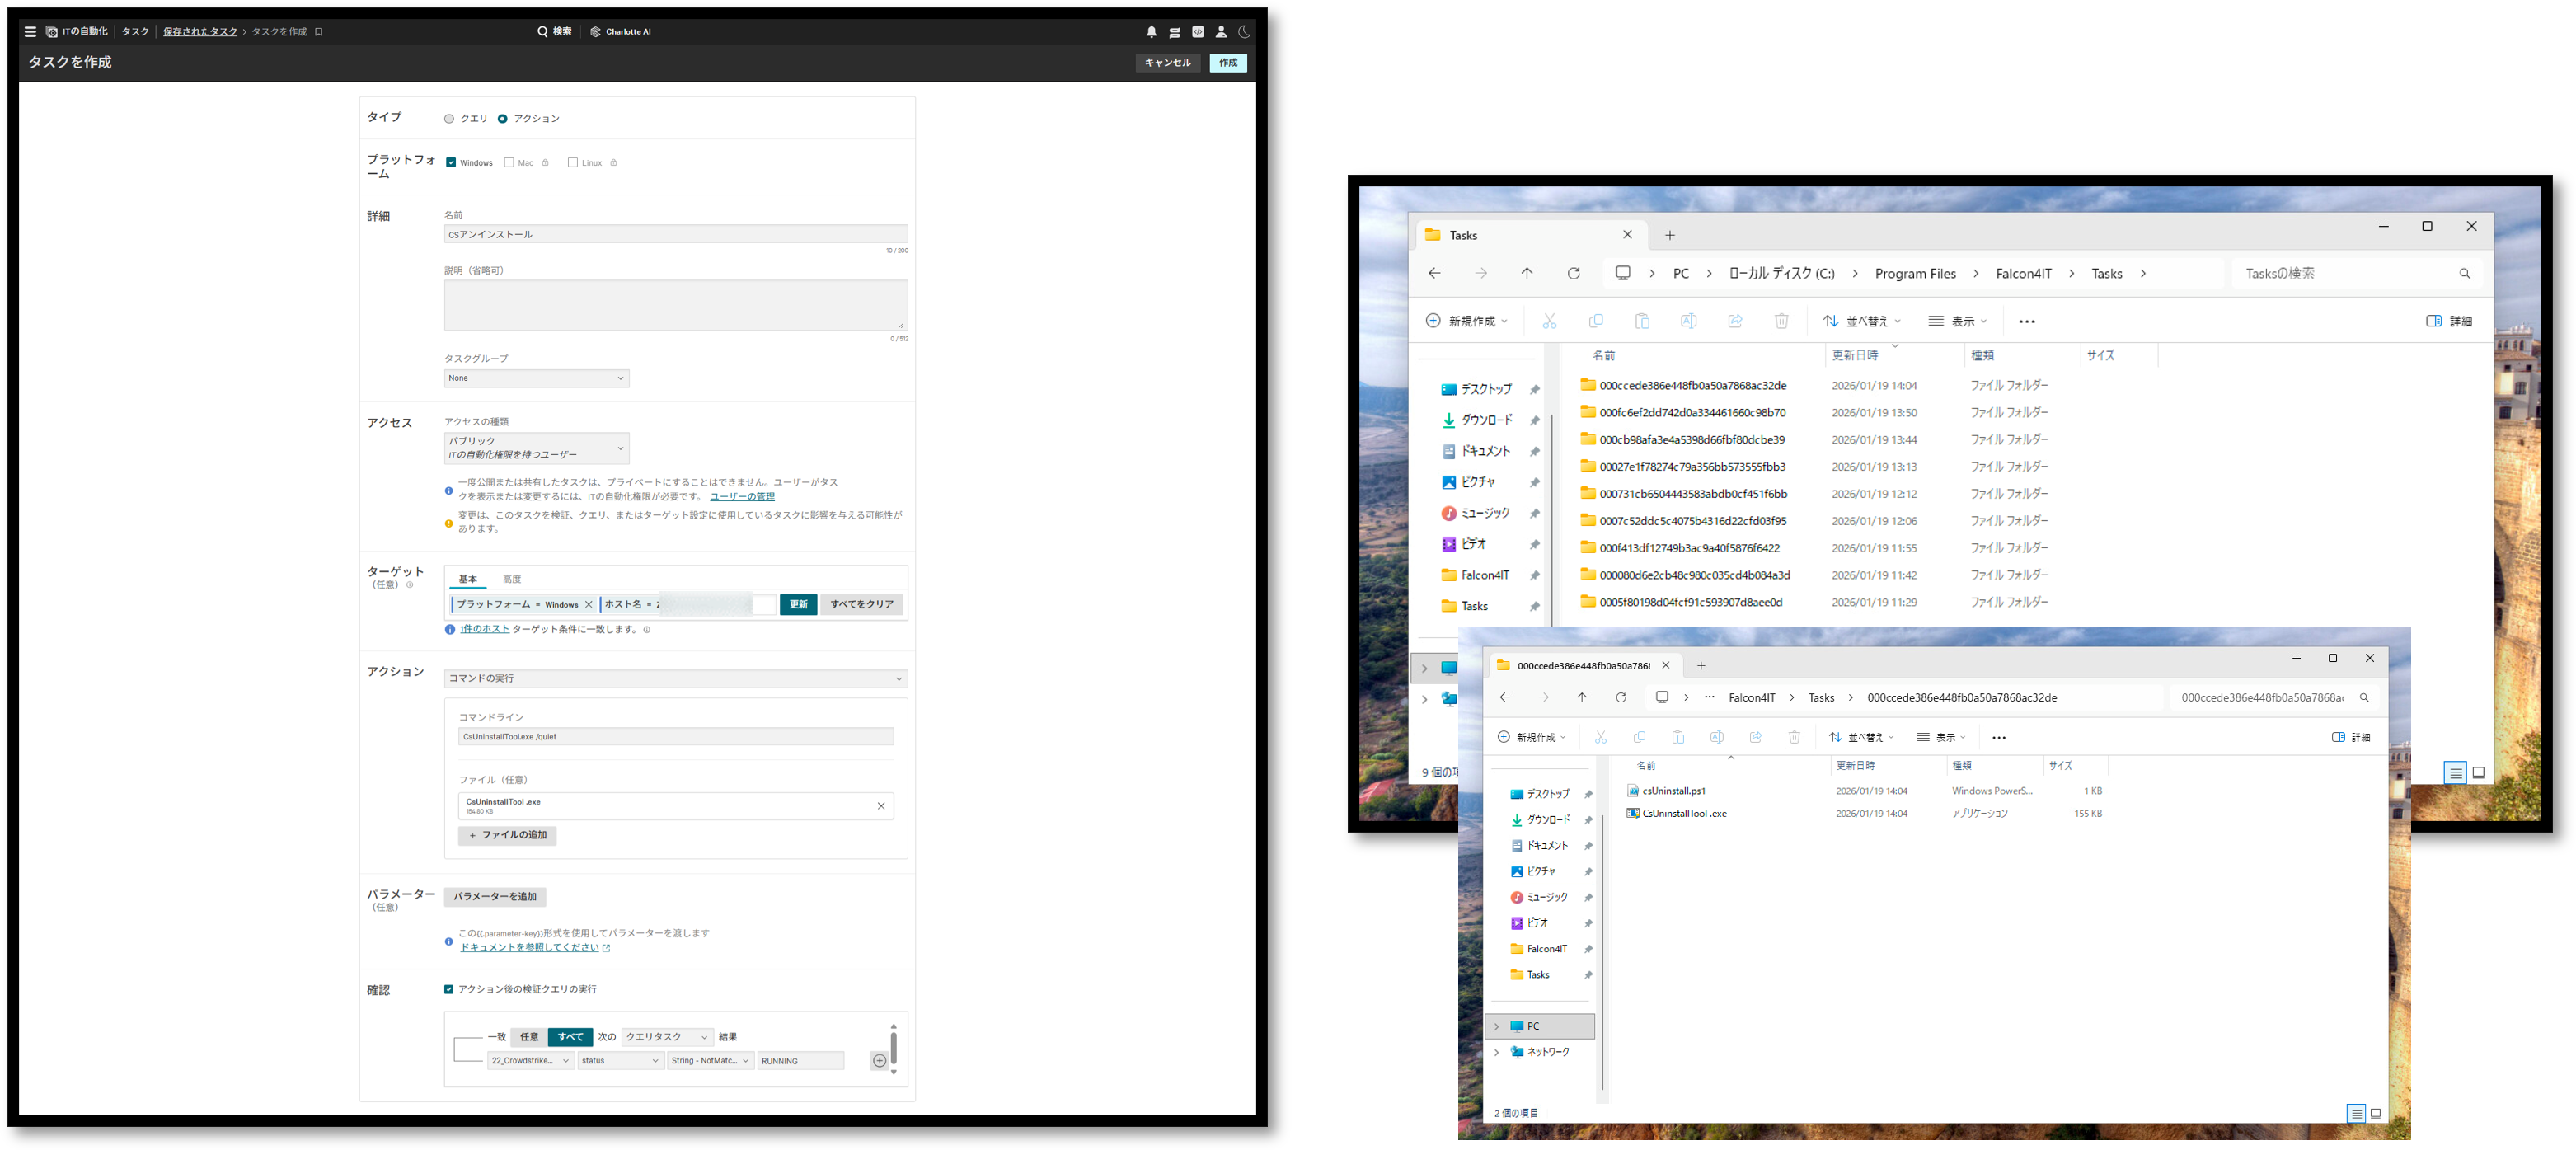Switch to the 高度 target tab
Screen dimensions: 2576x1150
click(x=511, y=579)
